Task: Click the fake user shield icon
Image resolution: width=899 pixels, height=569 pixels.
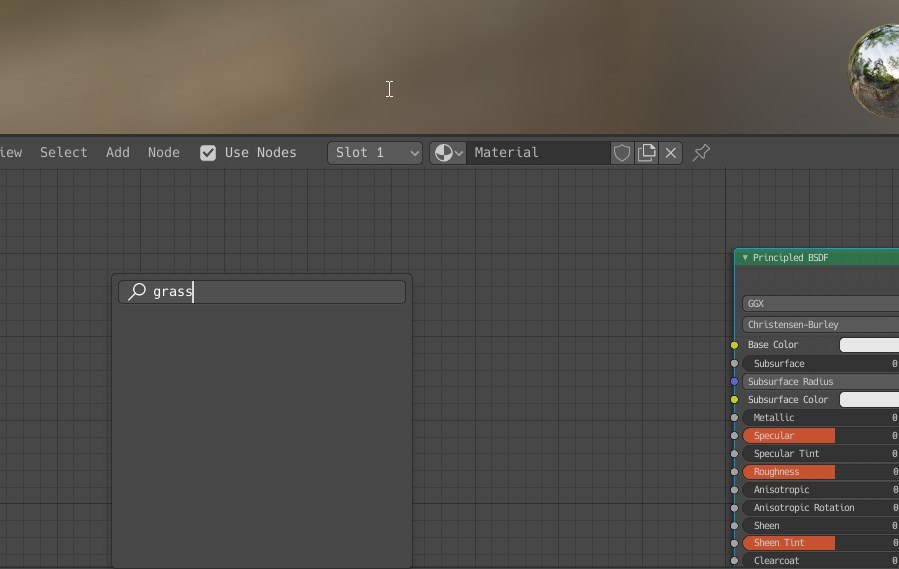Action: coord(622,153)
